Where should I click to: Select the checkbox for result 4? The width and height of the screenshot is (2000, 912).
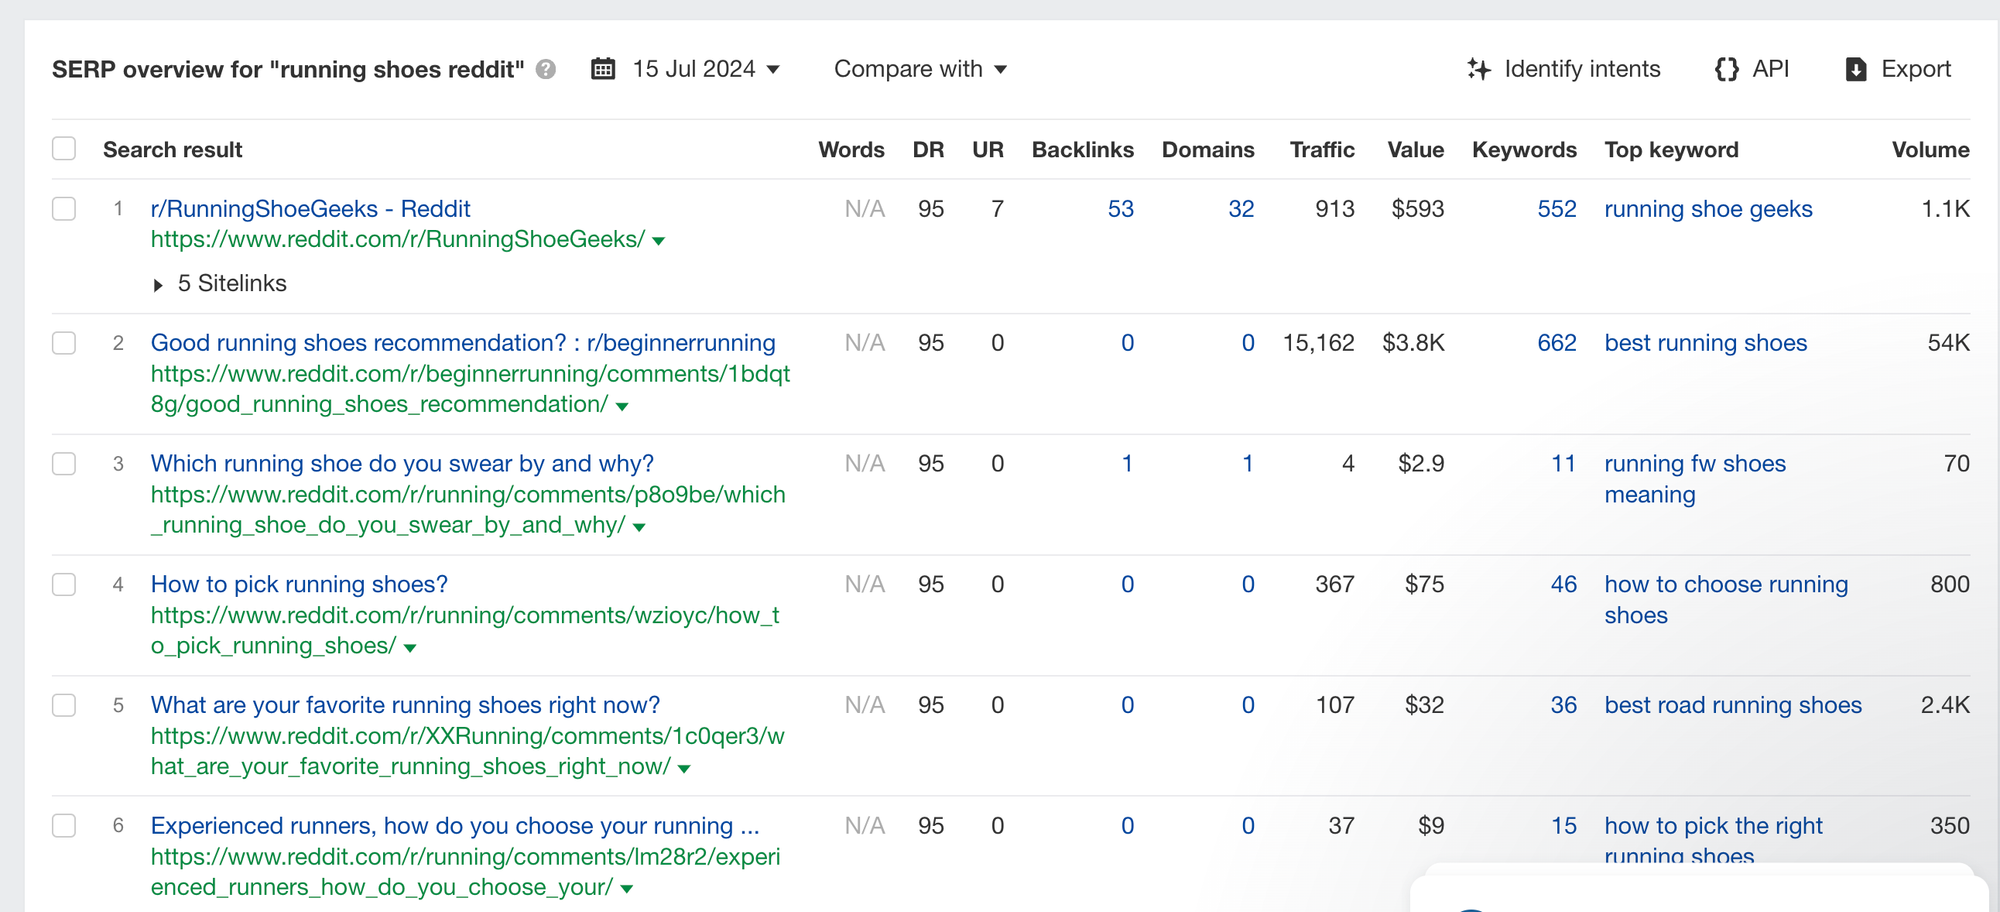coord(64,584)
